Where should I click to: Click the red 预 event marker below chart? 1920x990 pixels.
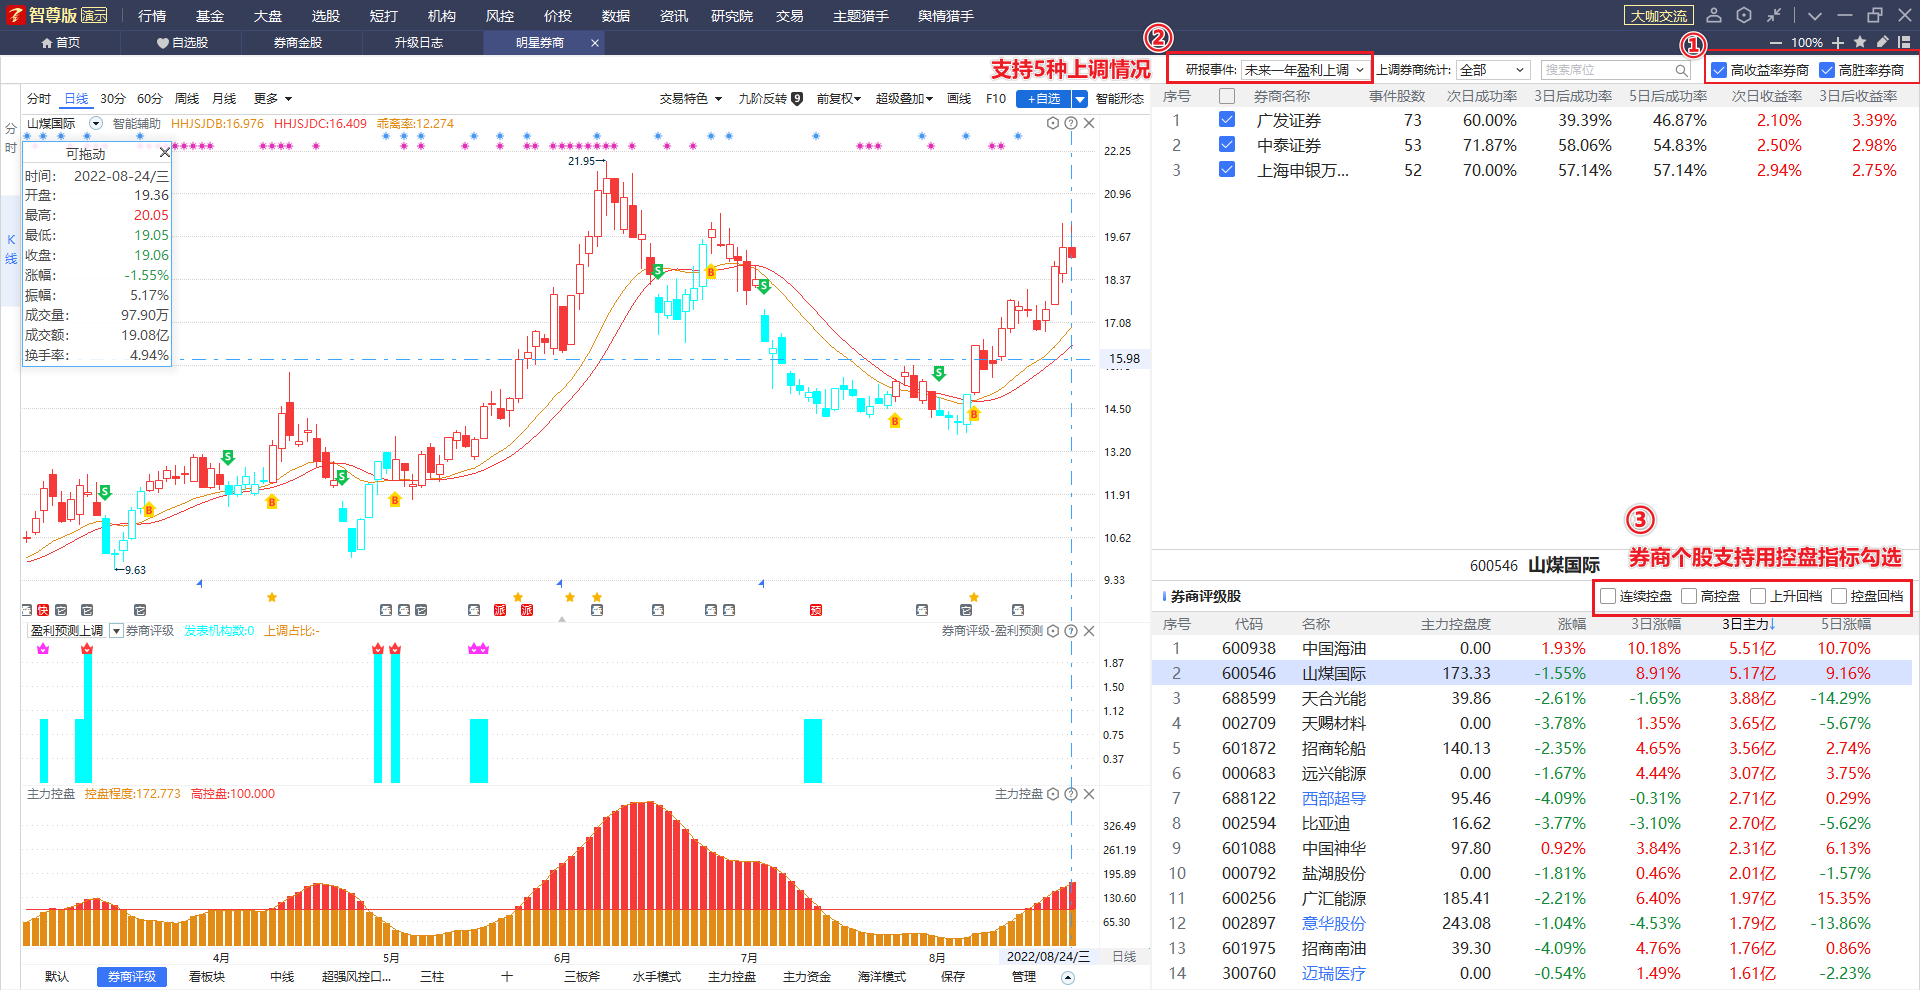[816, 610]
